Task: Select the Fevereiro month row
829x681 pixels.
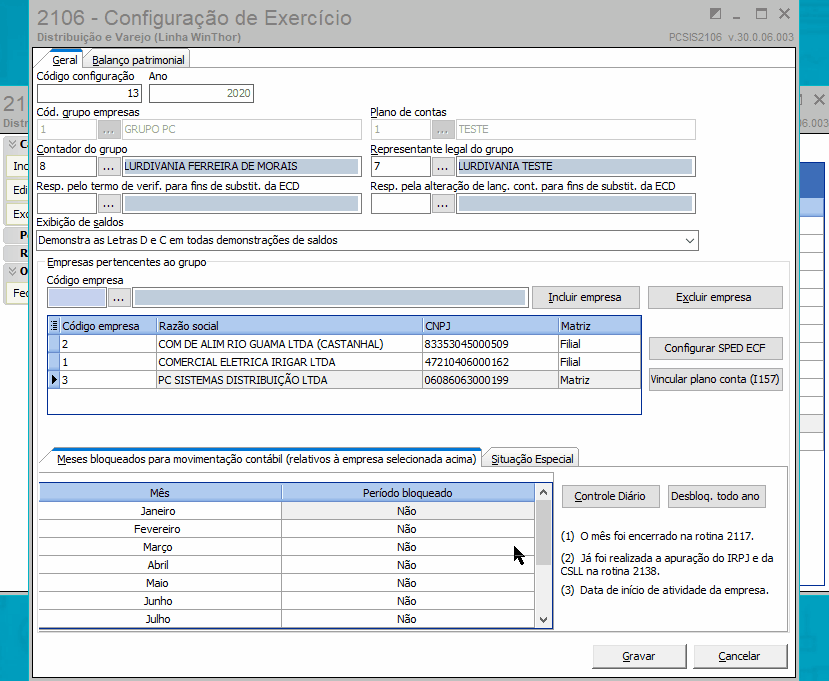Action: 287,529
